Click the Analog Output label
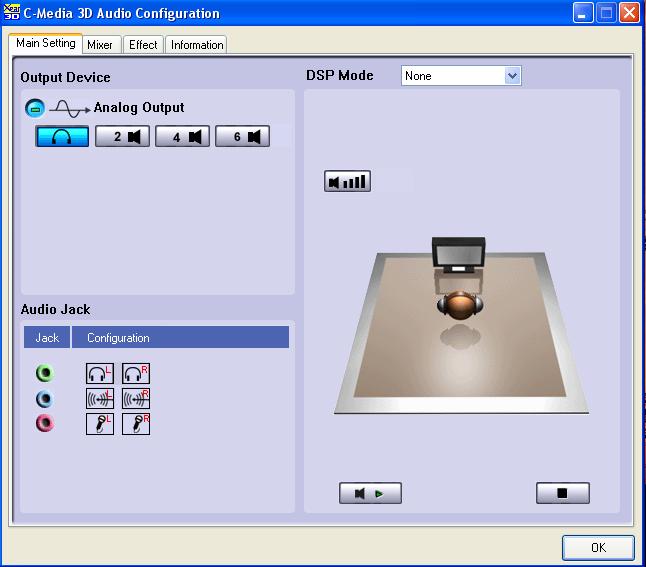646x567 pixels. (139, 108)
